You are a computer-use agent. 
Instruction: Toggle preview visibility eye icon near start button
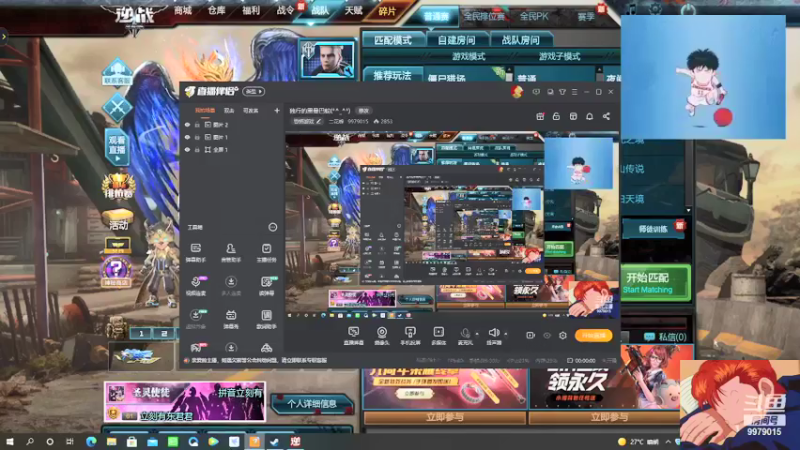(x=546, y=335)
